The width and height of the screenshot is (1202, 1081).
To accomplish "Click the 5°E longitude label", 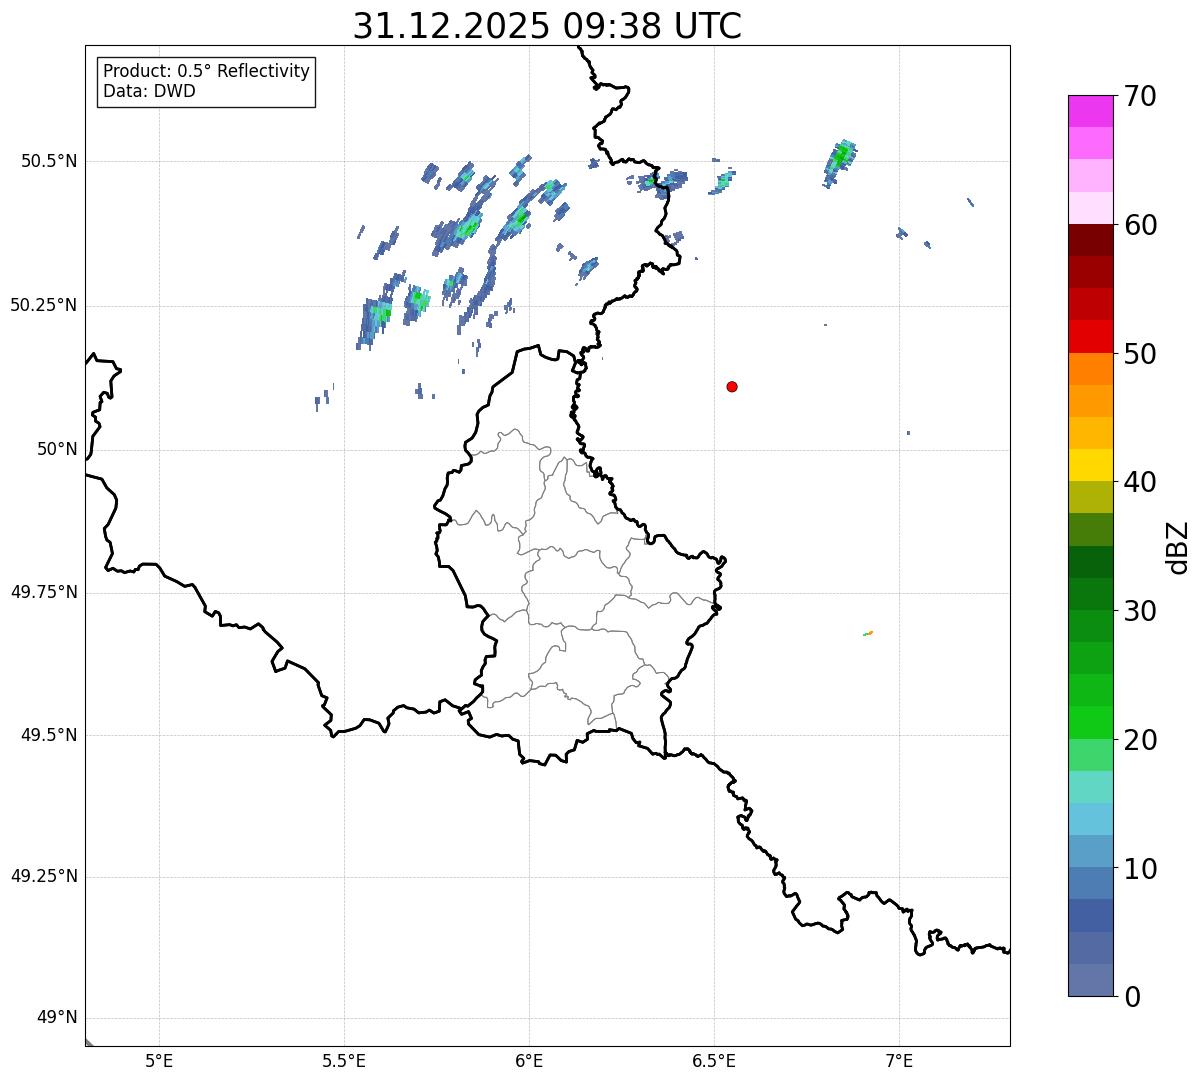I will (159, 1060).
